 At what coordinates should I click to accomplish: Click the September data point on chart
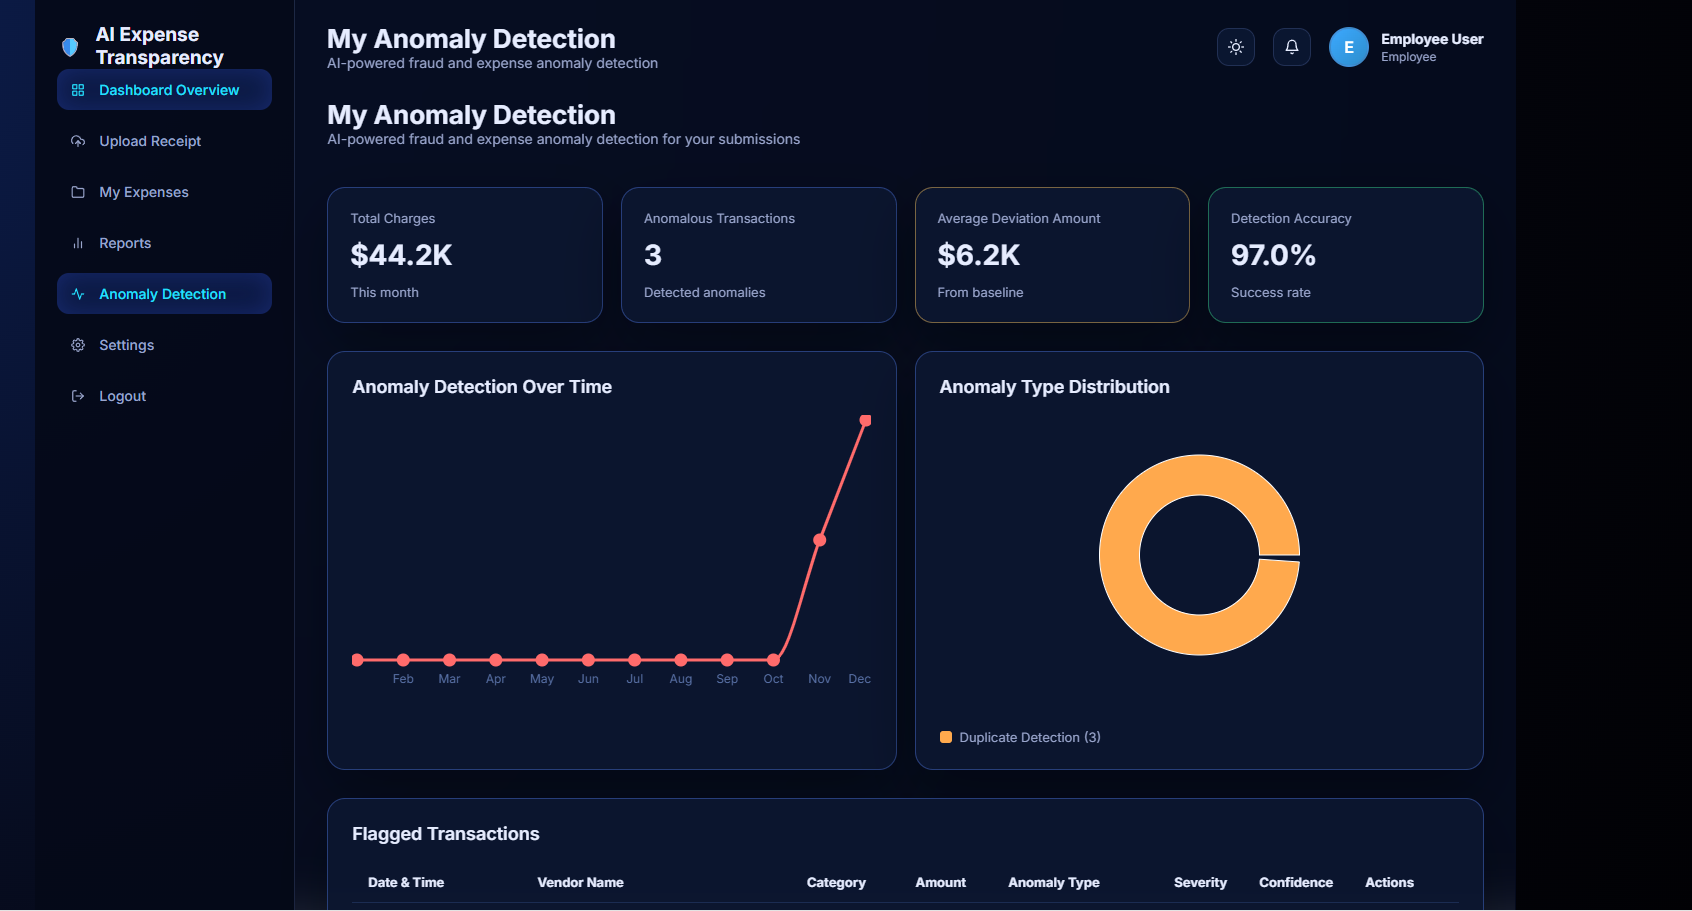pyautogui.click(x=727, y=660)
